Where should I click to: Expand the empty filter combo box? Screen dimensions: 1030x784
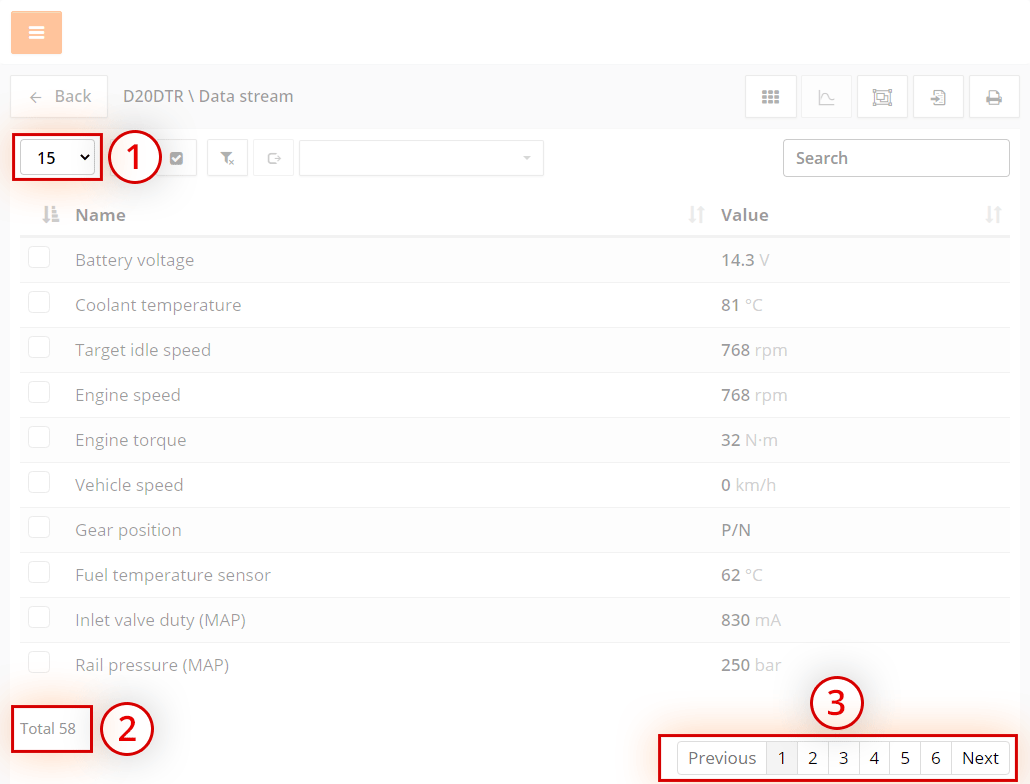[421, 158]
